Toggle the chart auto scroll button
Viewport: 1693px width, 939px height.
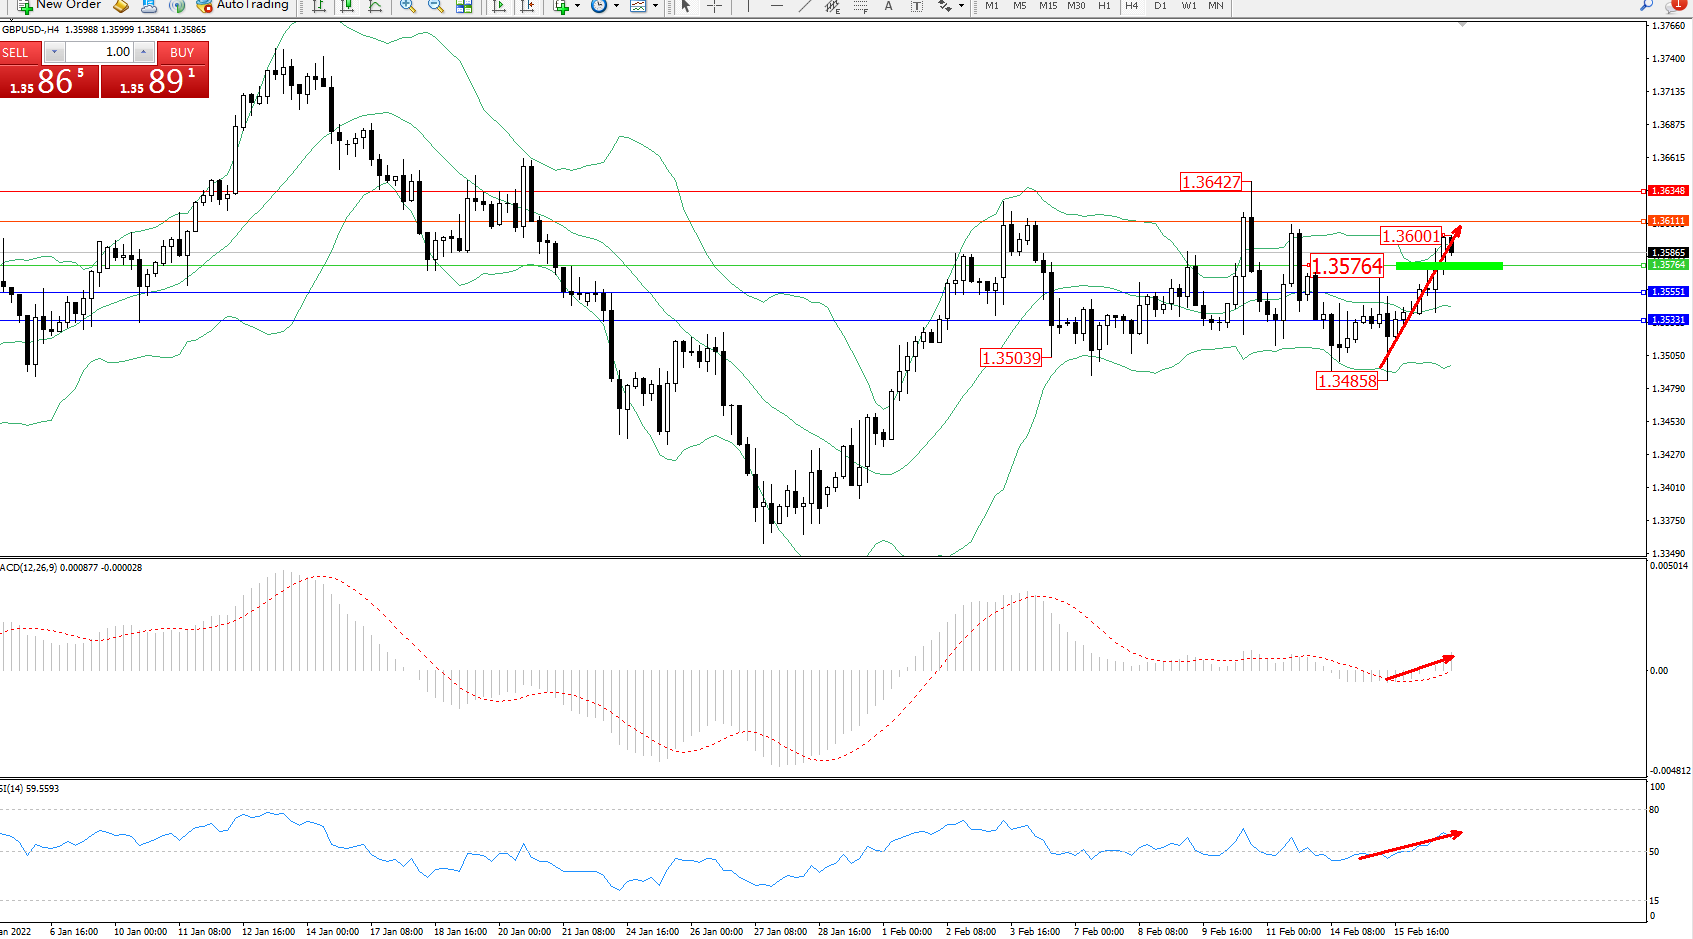(x=499, y=6)
